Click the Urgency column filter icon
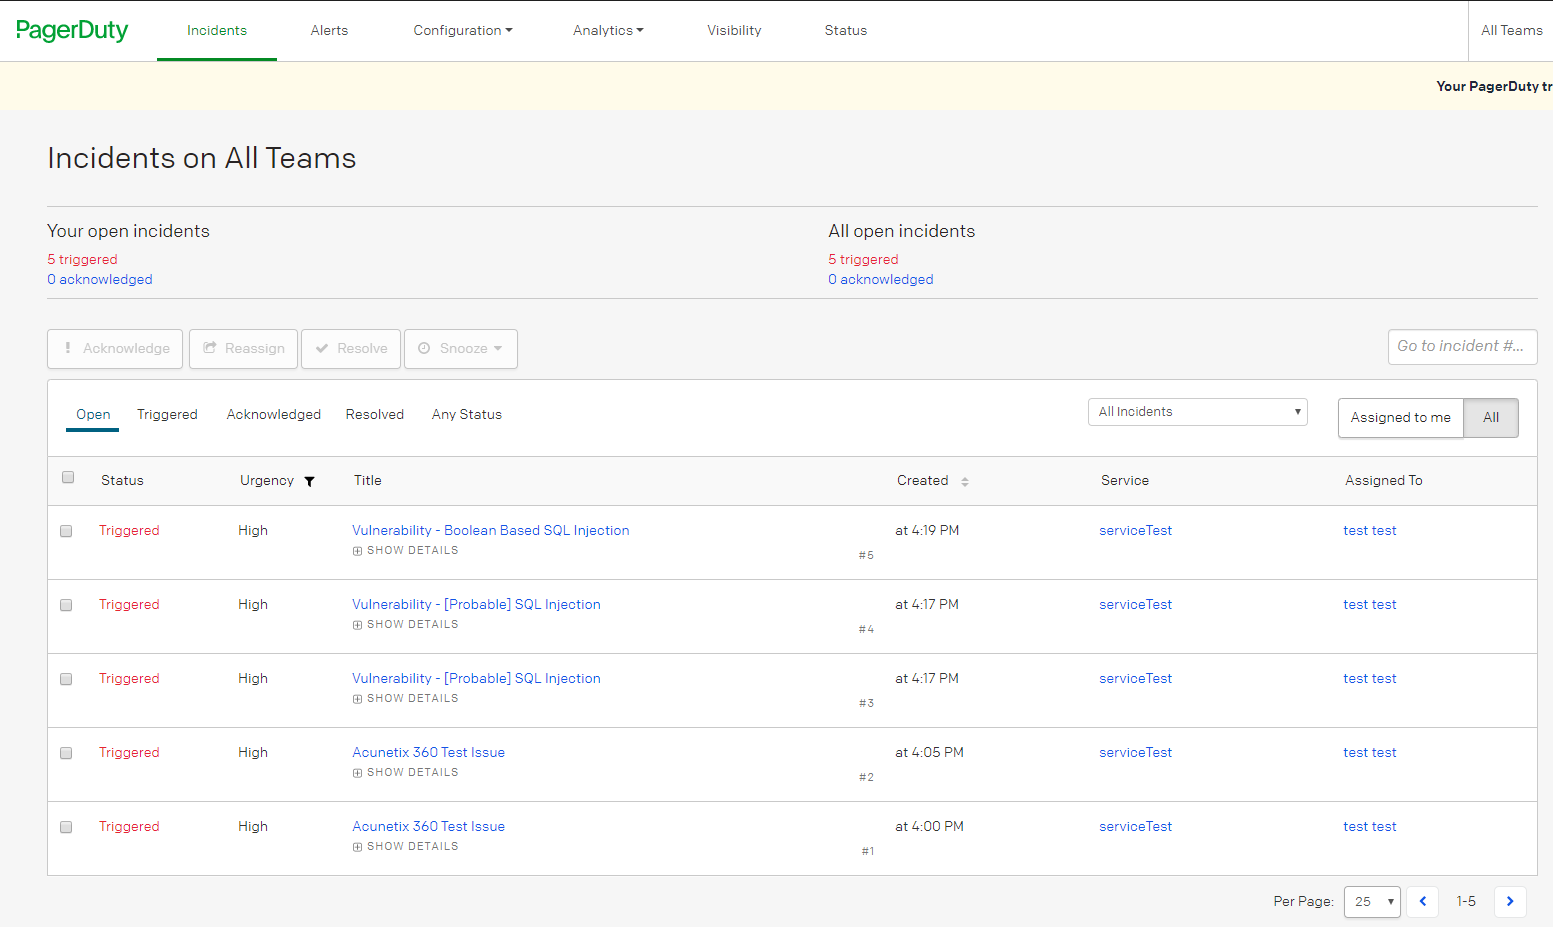This screenshot has width=1553, height=927. [x=309, y=481]
